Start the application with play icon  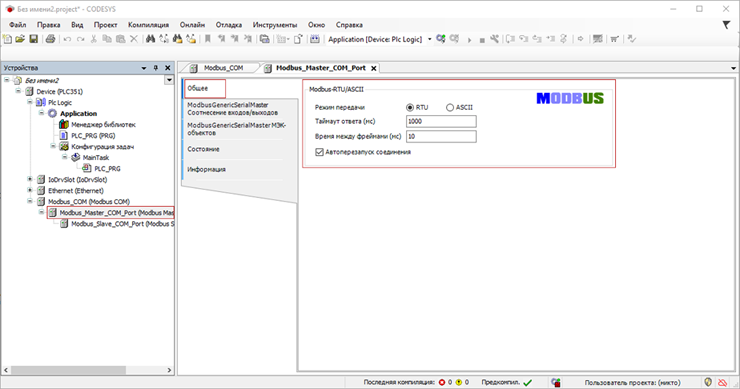click(469, 40)
